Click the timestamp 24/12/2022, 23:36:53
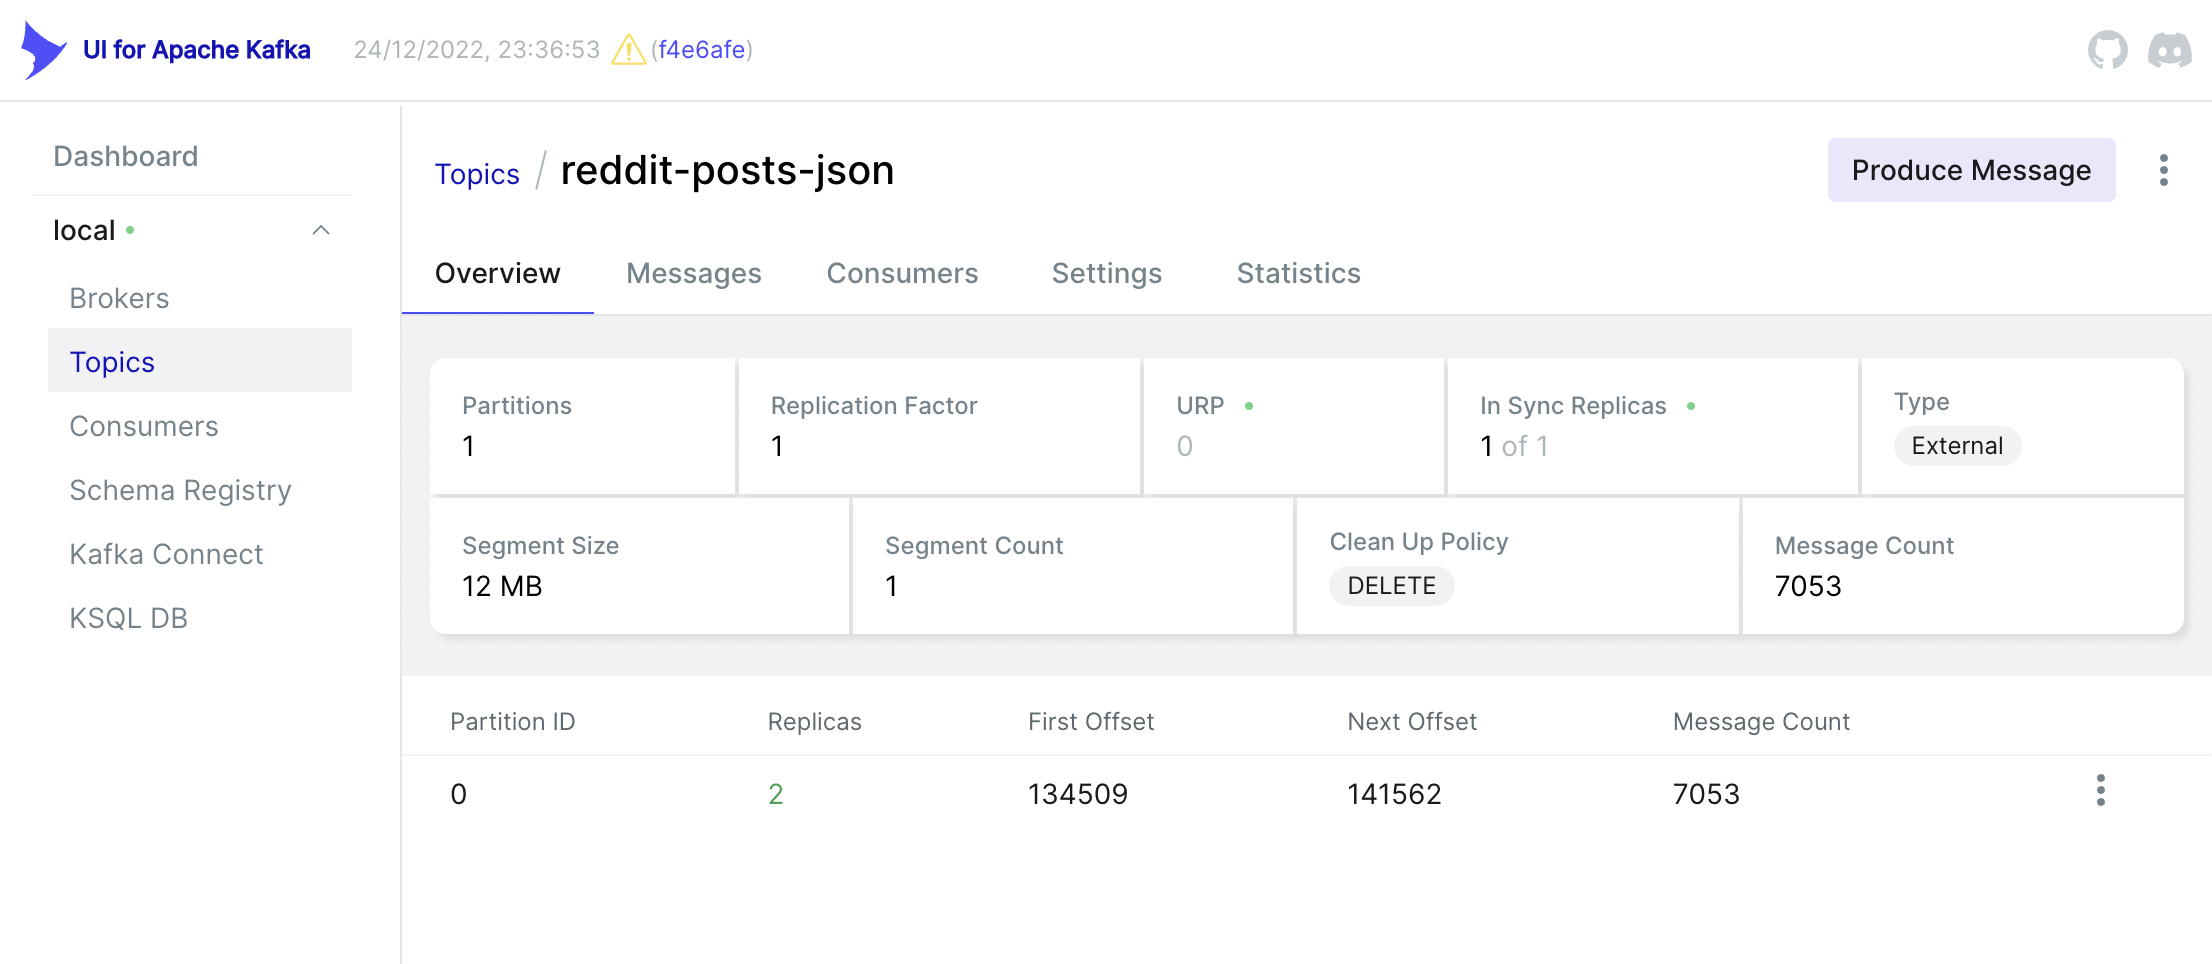 [477, 50]
